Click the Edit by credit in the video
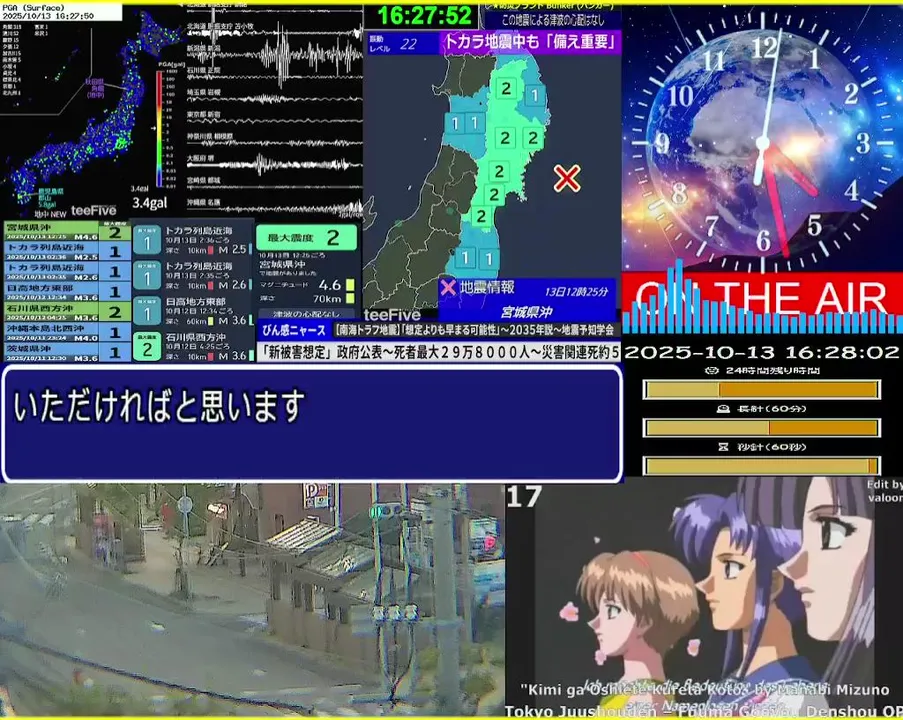Image resolution: width=903 pixels, height=720 pixels. (x=885, y=491)
